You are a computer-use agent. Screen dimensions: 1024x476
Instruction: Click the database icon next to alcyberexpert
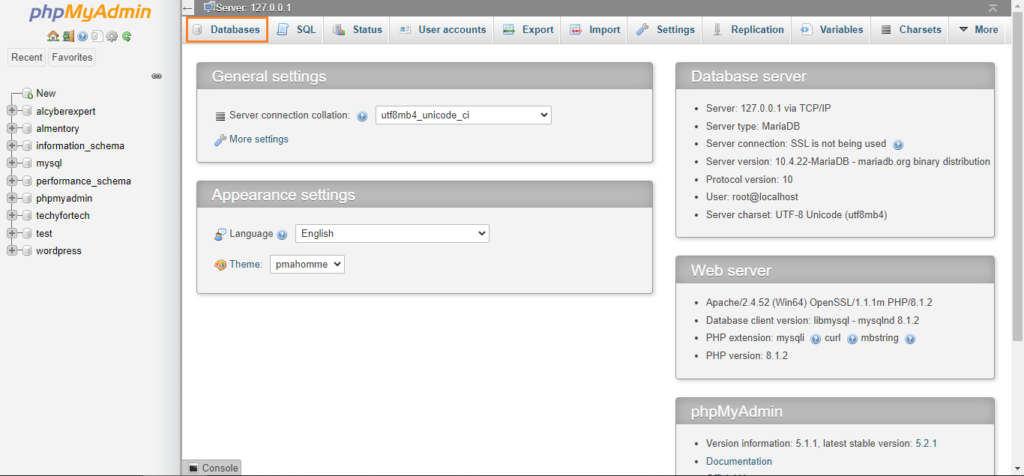coord(27,111)
